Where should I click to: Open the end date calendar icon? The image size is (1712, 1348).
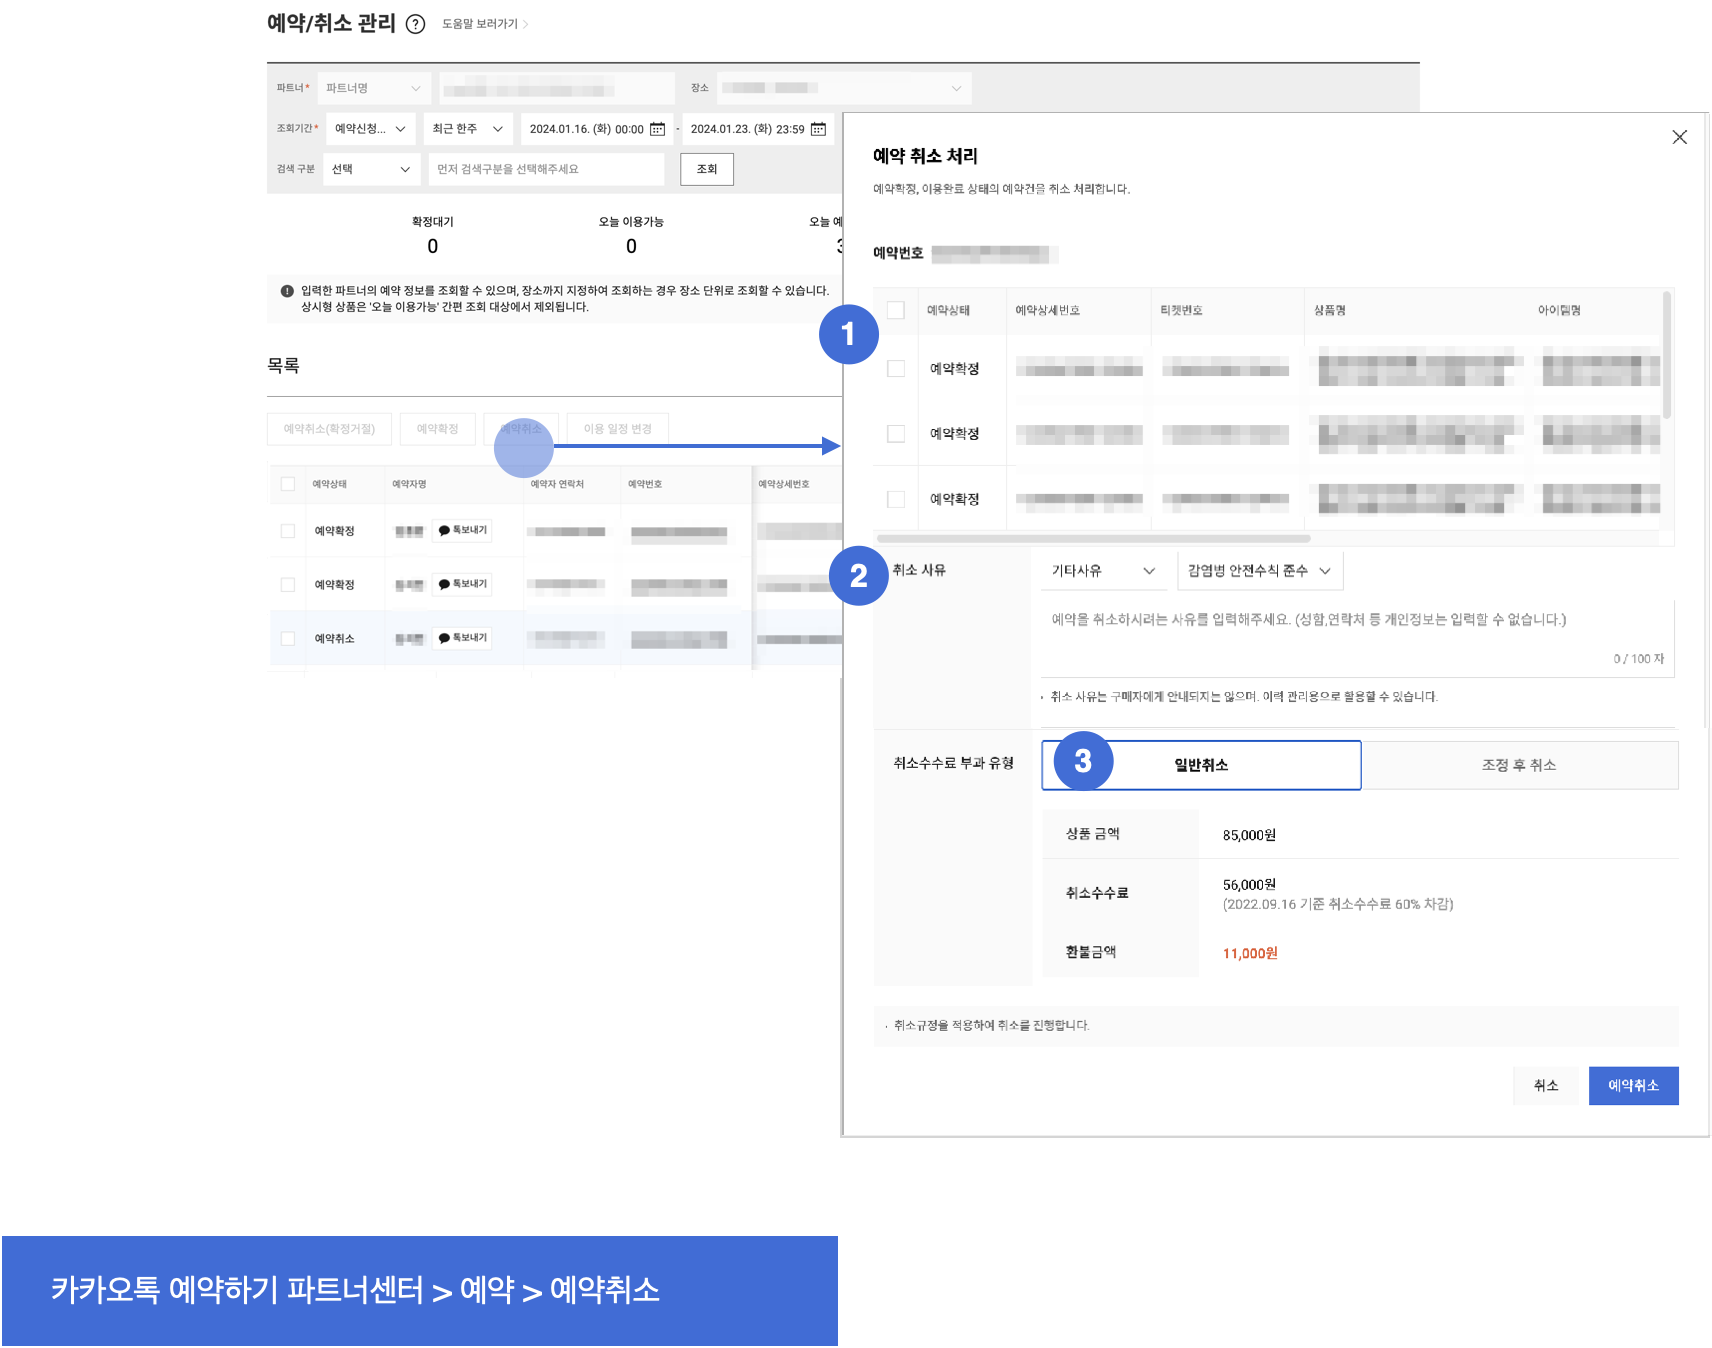[x=818, y=129]
